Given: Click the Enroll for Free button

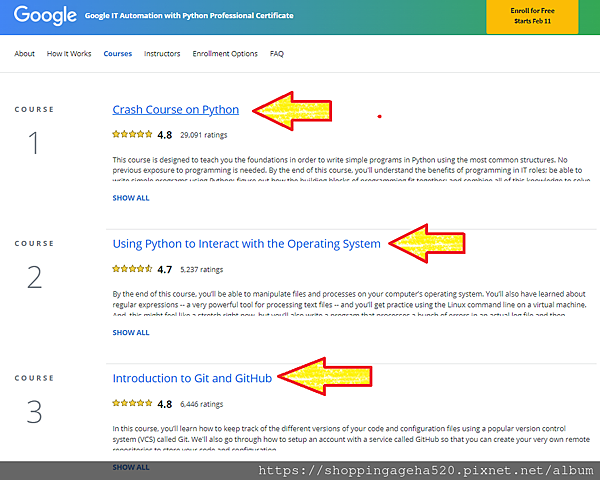Looking at the screenshot, I should point(532,16).
